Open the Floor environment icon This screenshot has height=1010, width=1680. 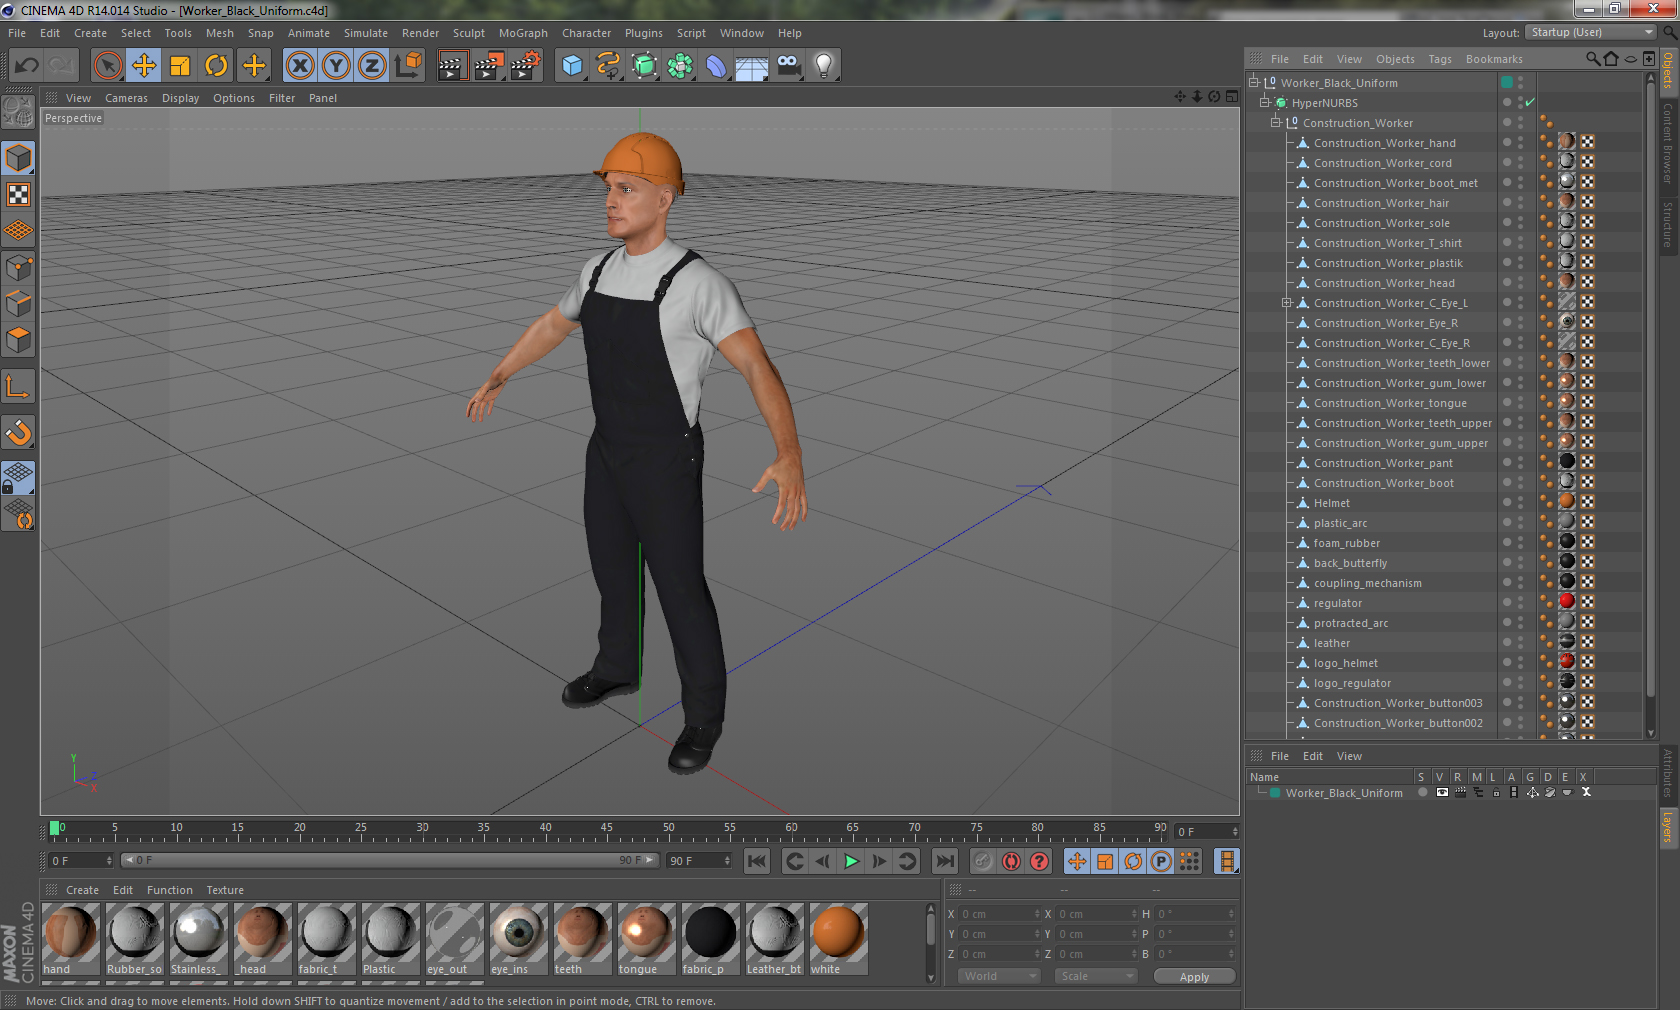752,66
